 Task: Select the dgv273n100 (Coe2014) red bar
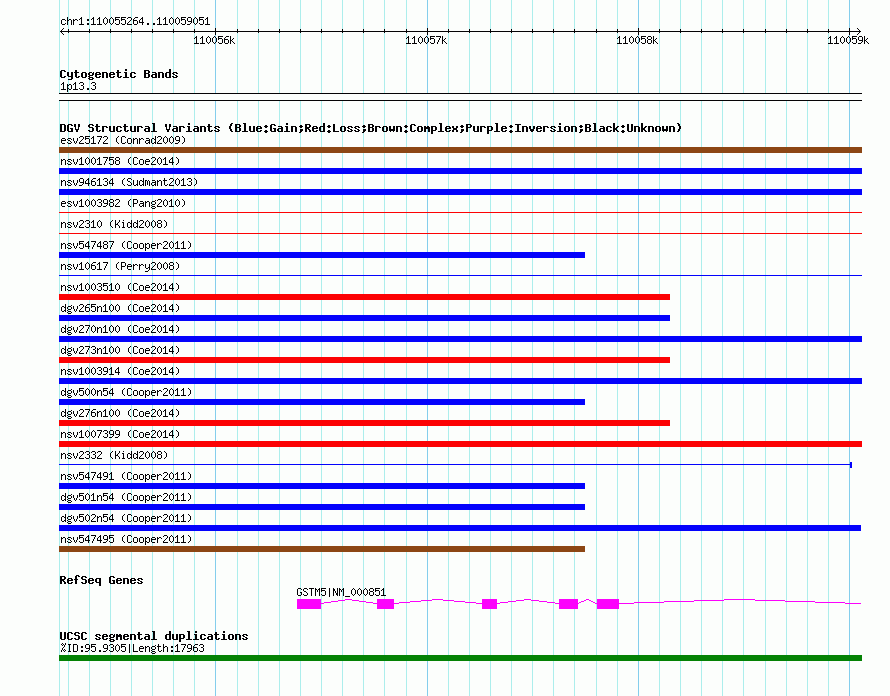point(364,360)
